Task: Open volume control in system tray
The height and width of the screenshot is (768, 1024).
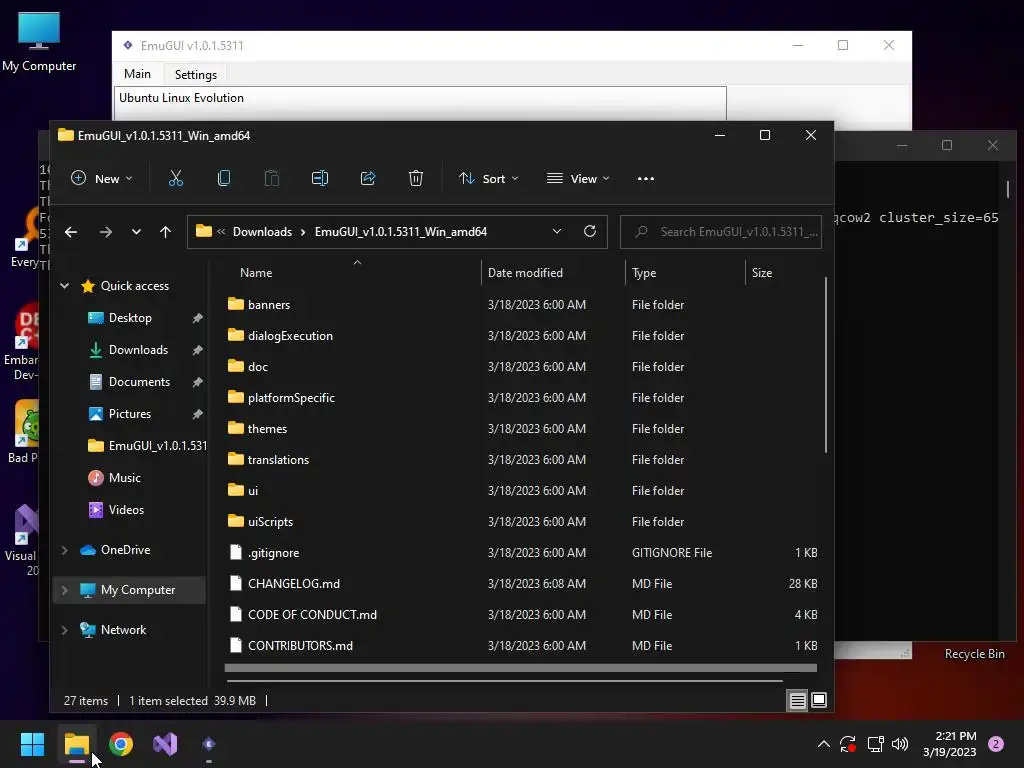Action: point(900,744)
